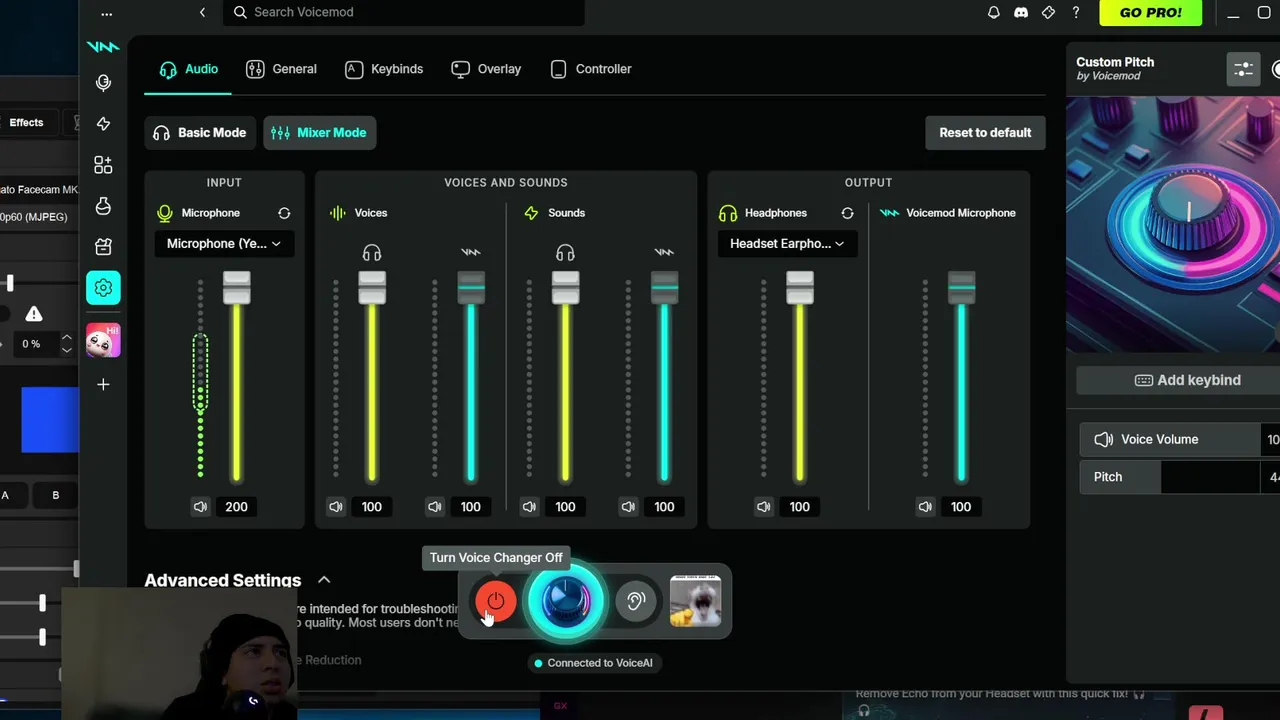The height and width of the screenshot is (720, 1280).
Task: Click the Voices headphones icon above fader
Action: (x=372, y=253)
